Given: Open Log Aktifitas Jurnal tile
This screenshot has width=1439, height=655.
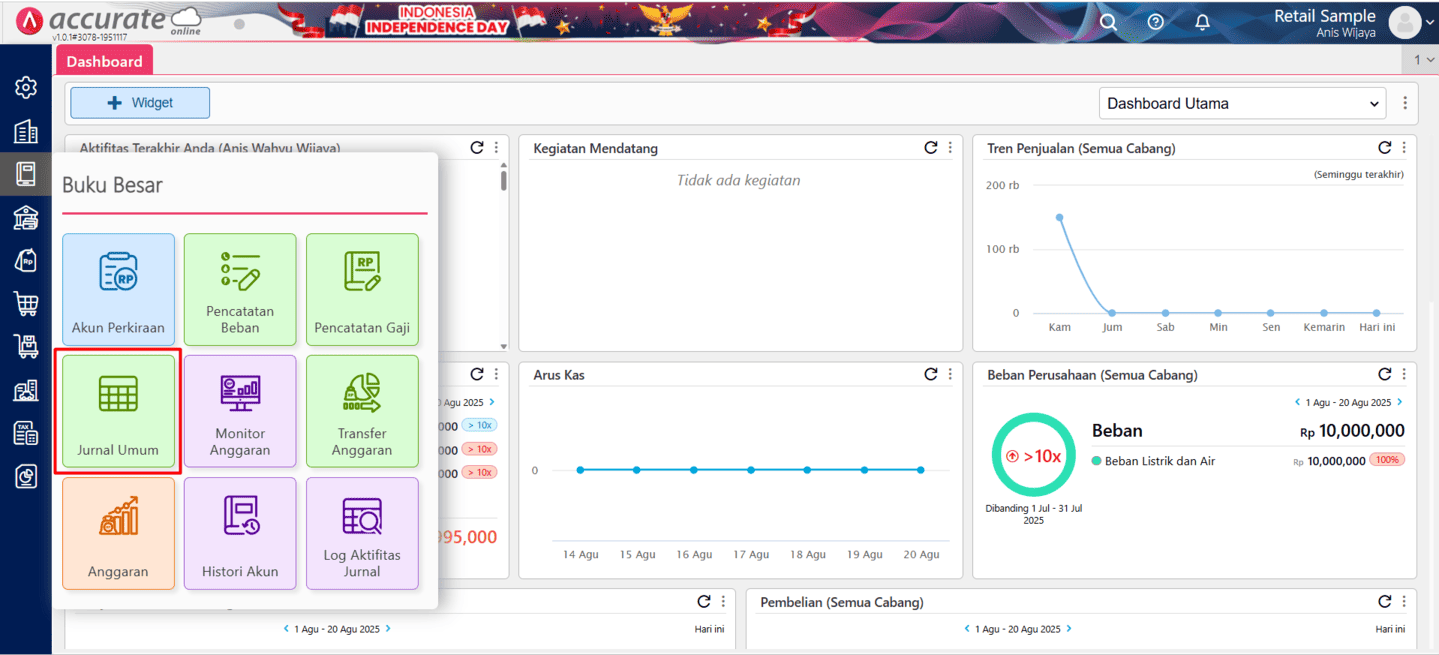Looking at the screenshot, I should pyautogui.click(x=362, y=533).
